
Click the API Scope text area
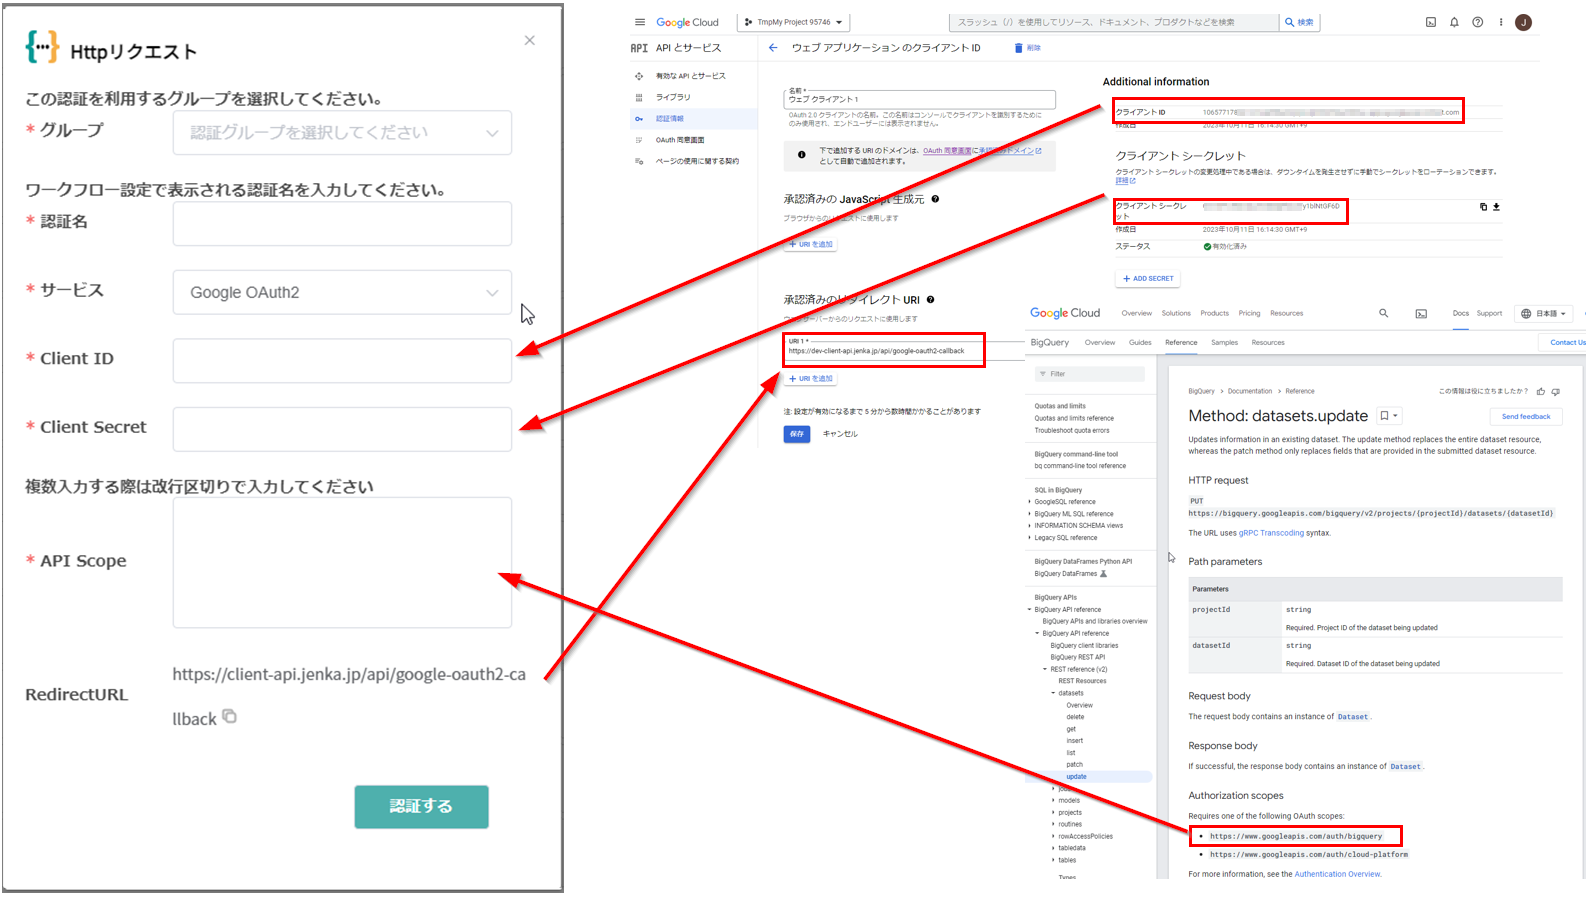342,563
